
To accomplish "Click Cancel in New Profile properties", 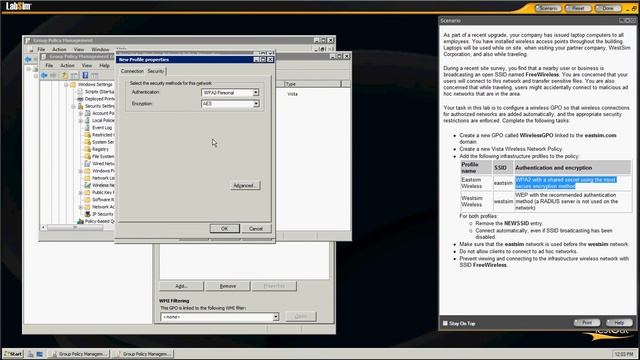I will (x=256, y=229).
